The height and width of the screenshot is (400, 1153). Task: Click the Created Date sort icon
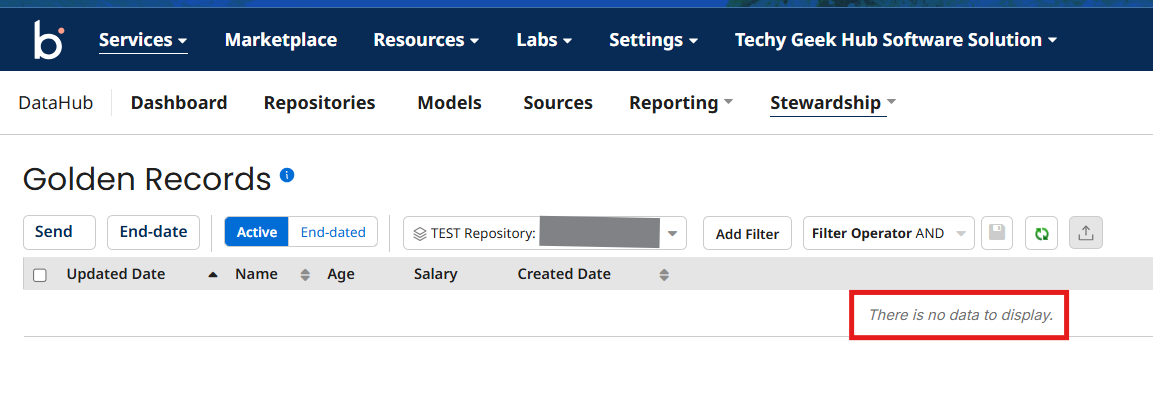pos(663,274)
